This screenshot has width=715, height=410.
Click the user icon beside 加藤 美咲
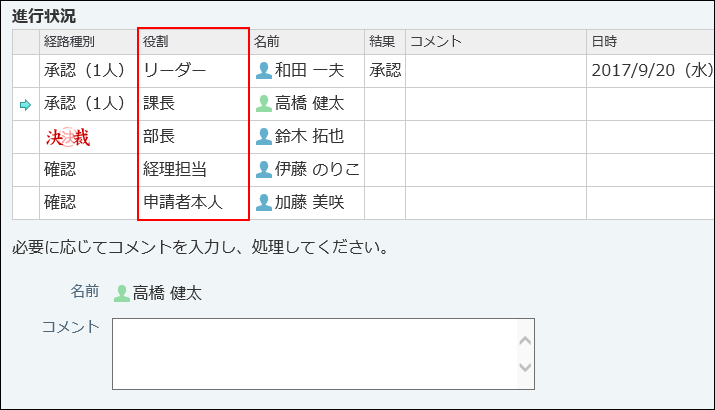tap(264, 203)
